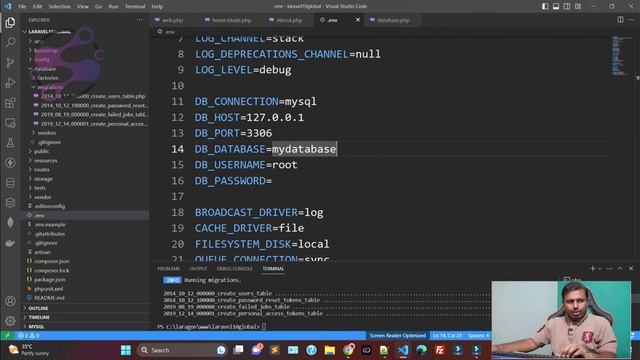The height and width of the screenshot is (360, 640).
Task: Close the .env editor tab
Action: [358, 20]
